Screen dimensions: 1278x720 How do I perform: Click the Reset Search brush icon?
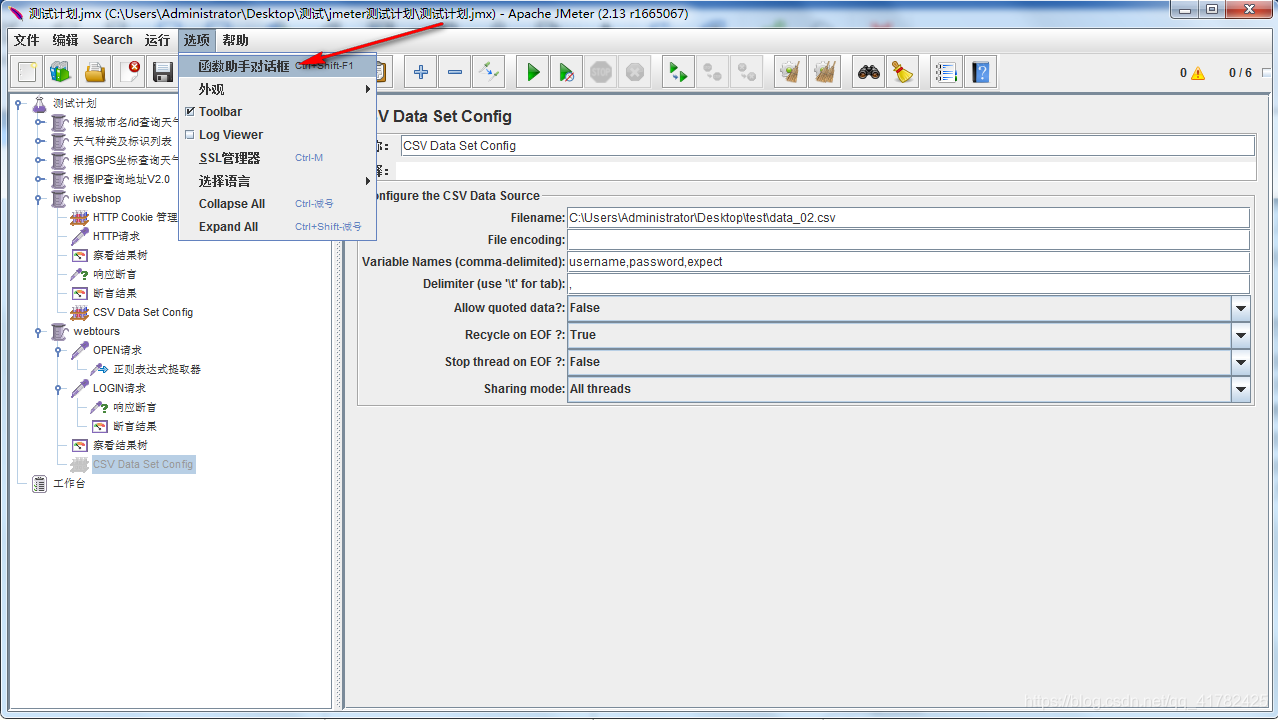[903, 72]
